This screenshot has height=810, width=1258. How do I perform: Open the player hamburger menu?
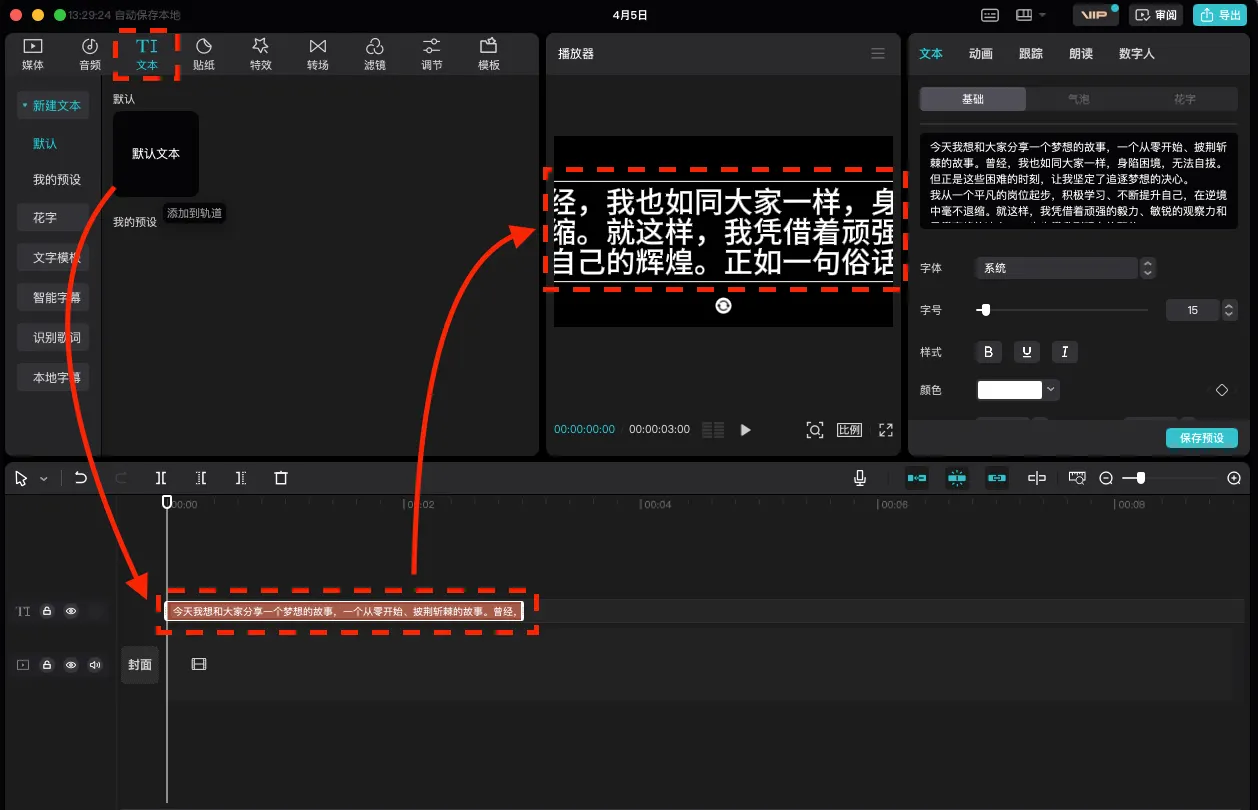pos(878,54)
